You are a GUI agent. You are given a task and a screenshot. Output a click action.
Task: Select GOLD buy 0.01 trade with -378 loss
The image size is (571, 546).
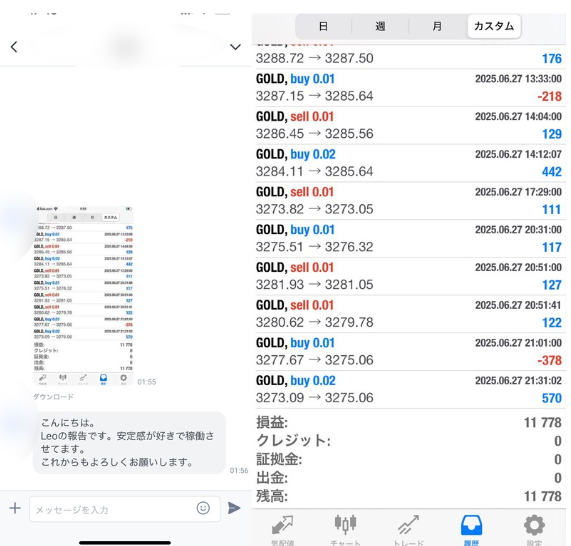tap(409, 351)
